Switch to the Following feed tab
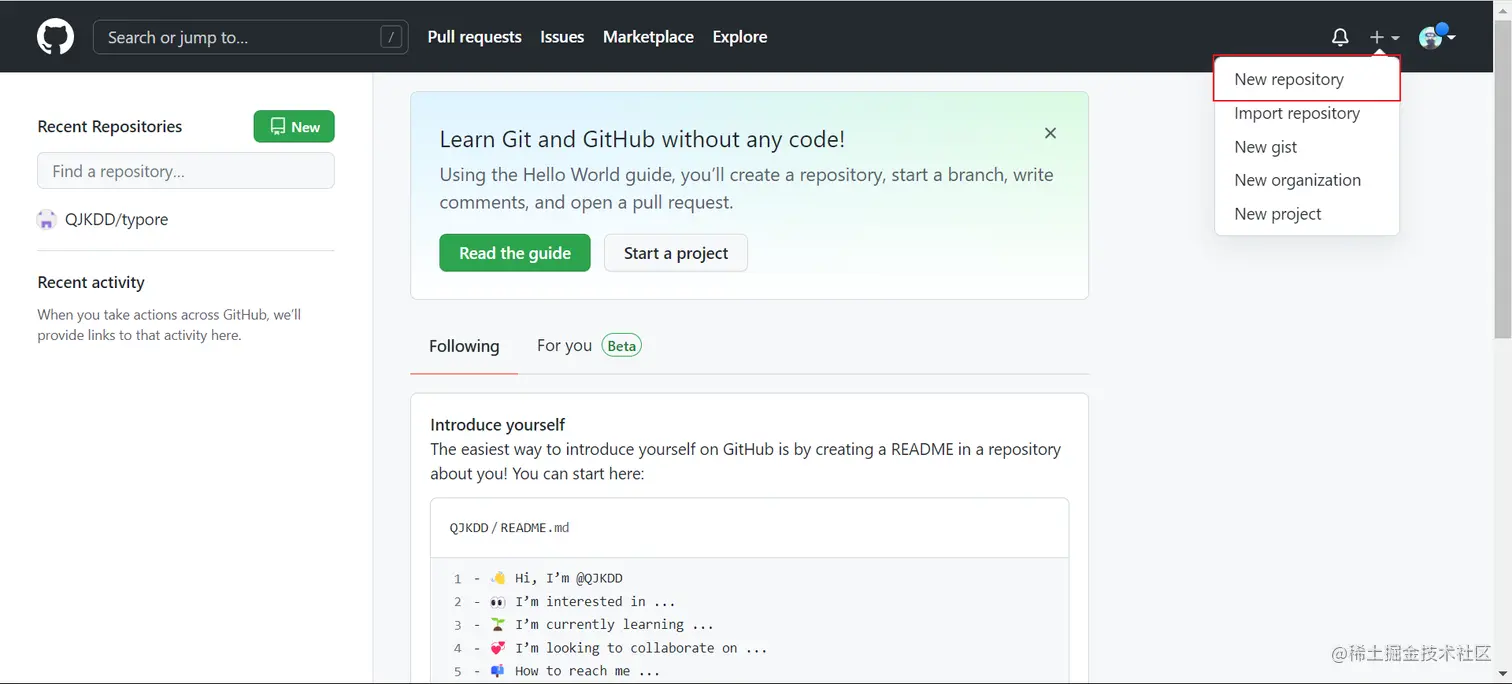This screenshot has width=1512, height=684. [x=464, y=346]
